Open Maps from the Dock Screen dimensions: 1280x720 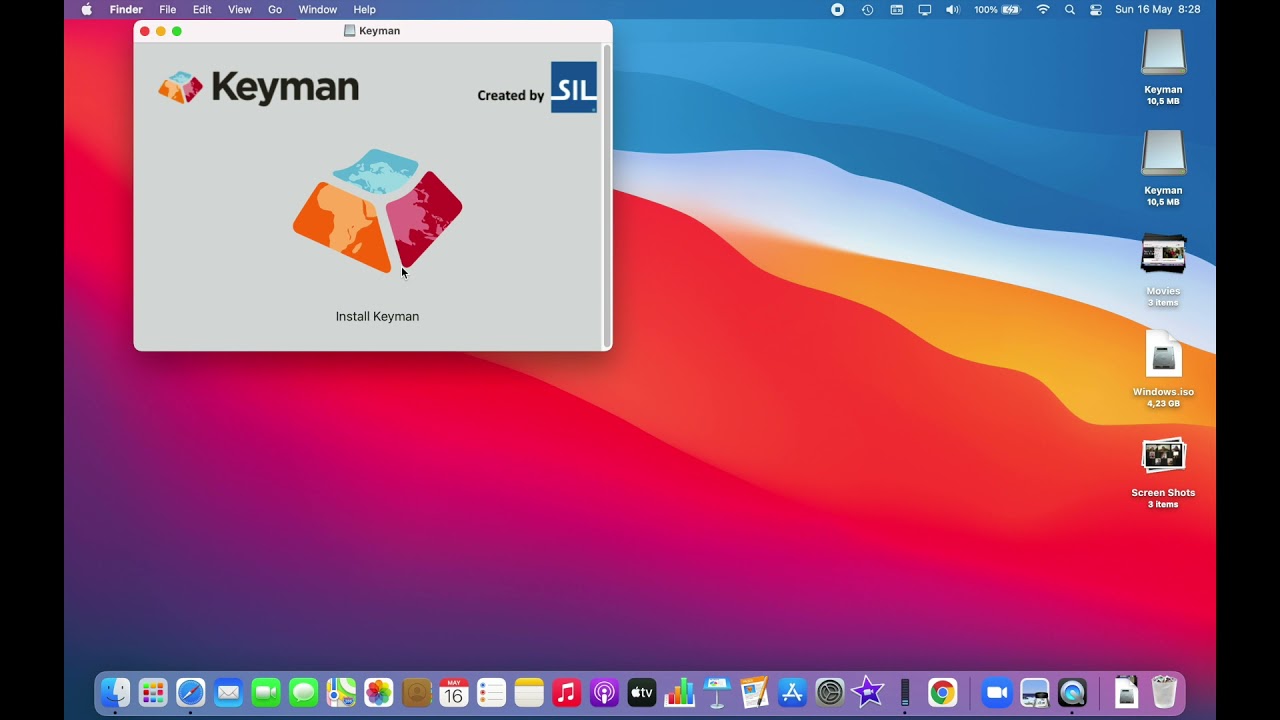coord(341,692)
